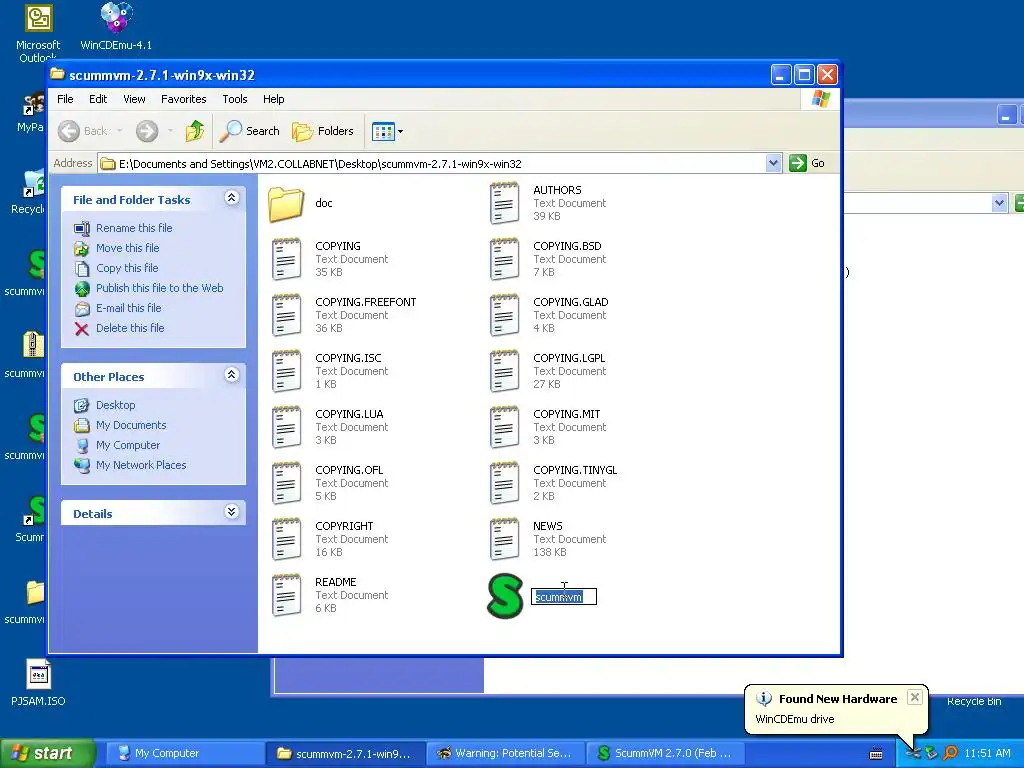This screenshot has width=1024, height=768.
Task: Open the Views dropdown button
Action: [387, 131]
